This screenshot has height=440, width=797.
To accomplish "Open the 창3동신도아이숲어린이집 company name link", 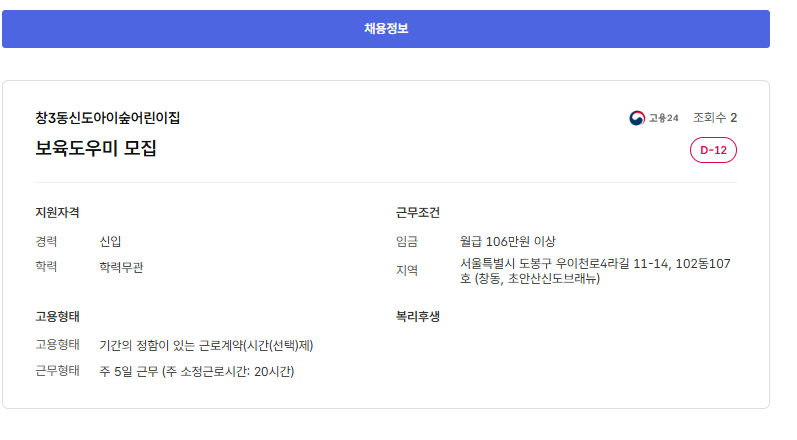I will pyautogui.click(x=108, y=118).
